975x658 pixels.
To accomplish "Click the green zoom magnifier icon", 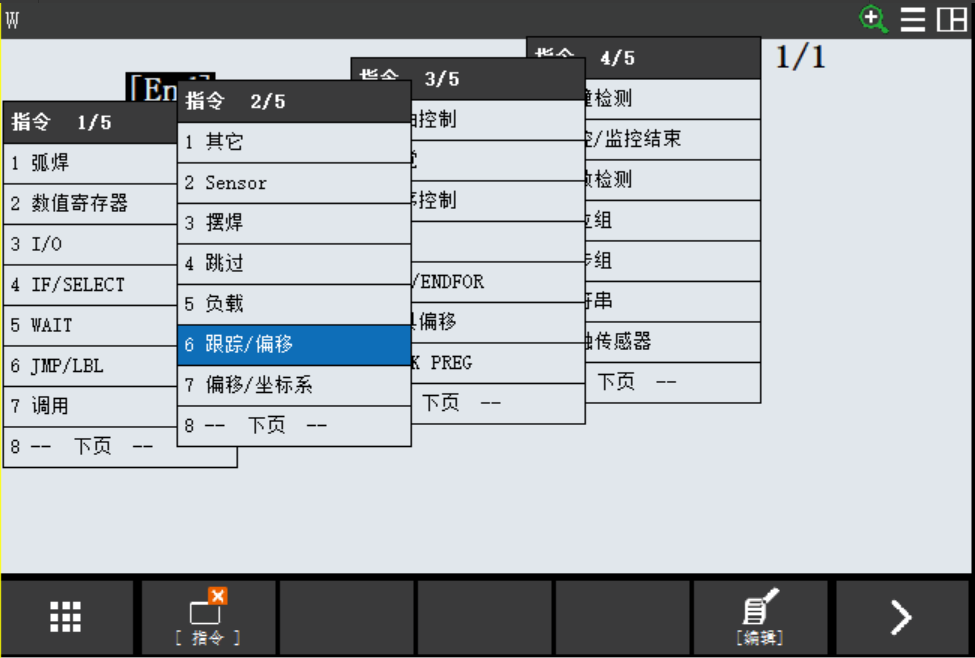I will [874, 19].
